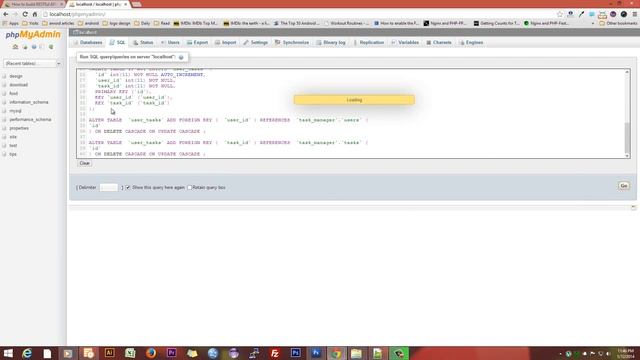Open information_schema database in sidebar
The image size is (640, 360).
pos(29,102)
